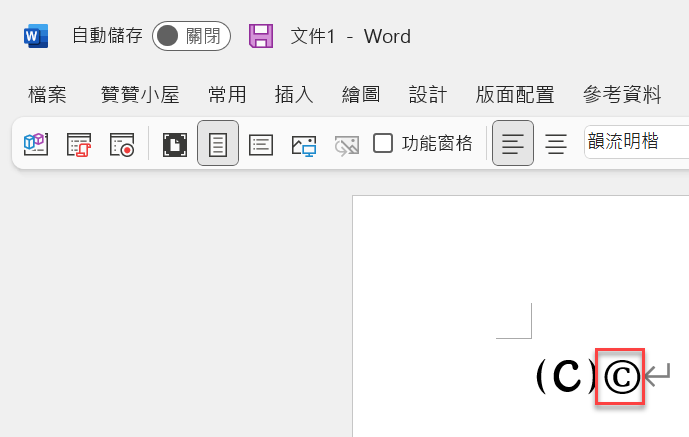Viewport: 689px width, 437px height.
Task: Click the record macro red dot icon
Action: tap(122, 144)
